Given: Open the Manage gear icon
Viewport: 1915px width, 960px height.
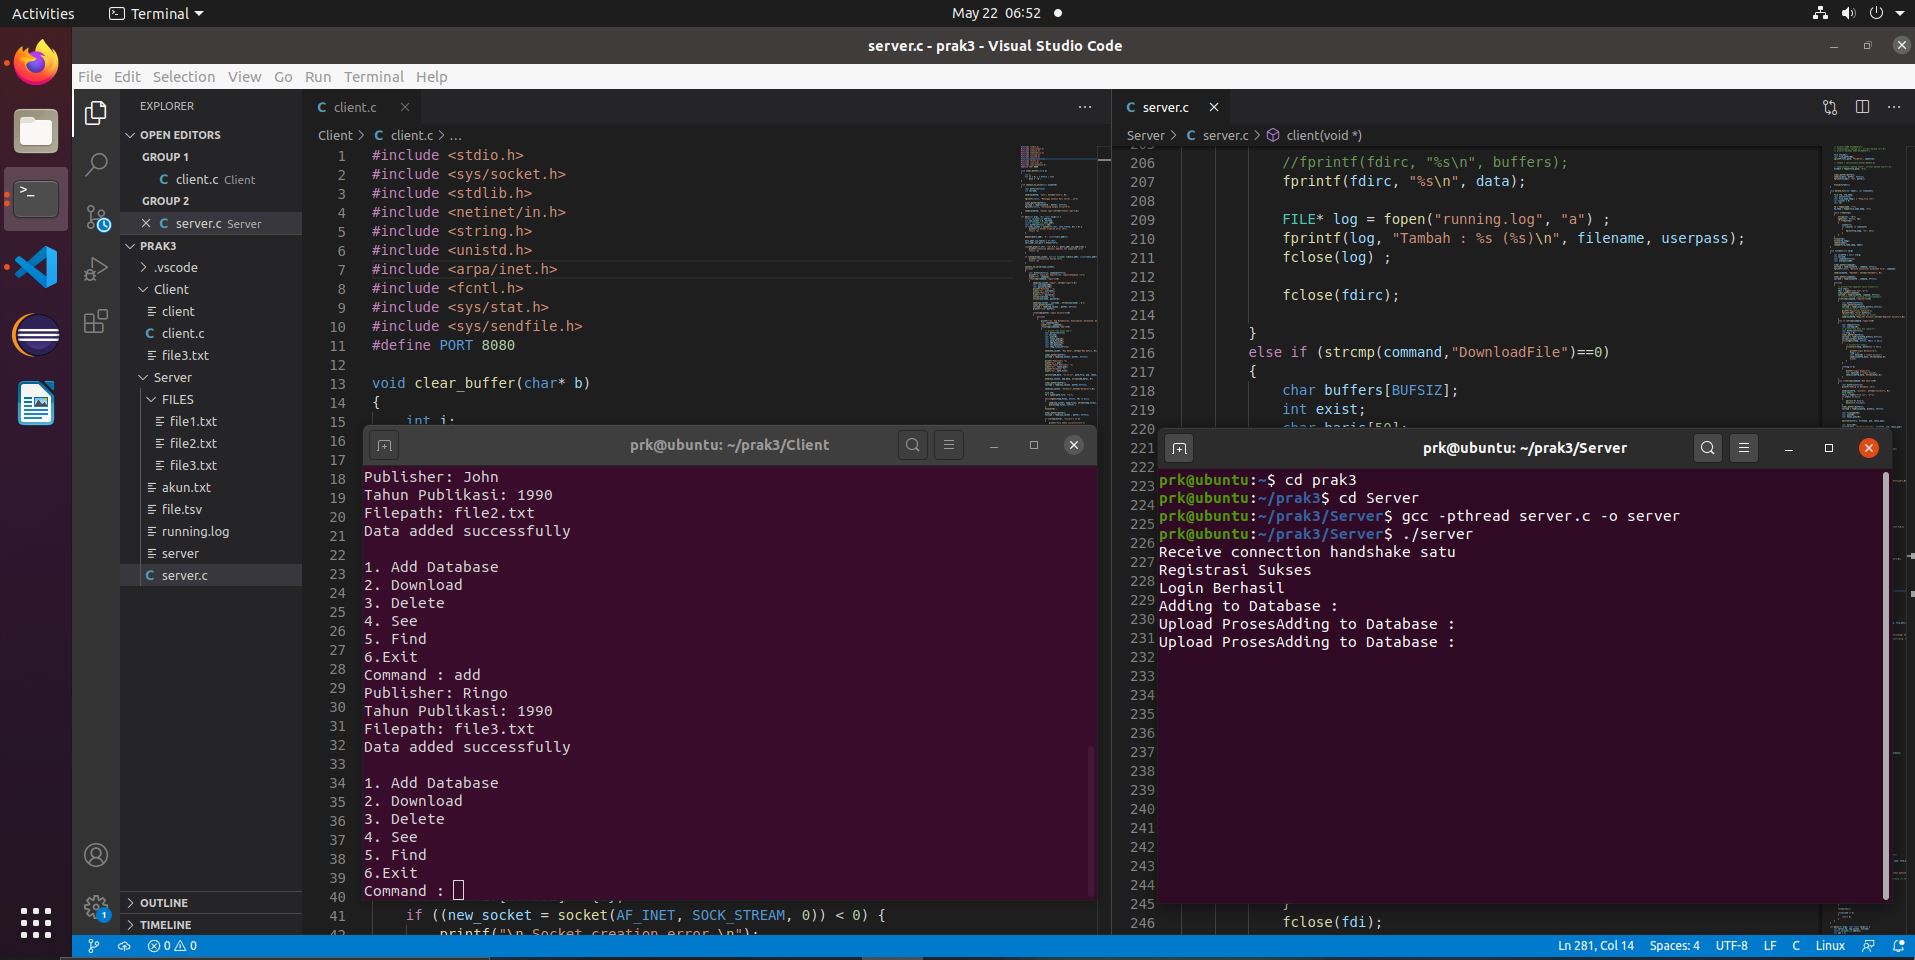Looking at the screenshot, I should pyautogui.click(x=96, y=907).
